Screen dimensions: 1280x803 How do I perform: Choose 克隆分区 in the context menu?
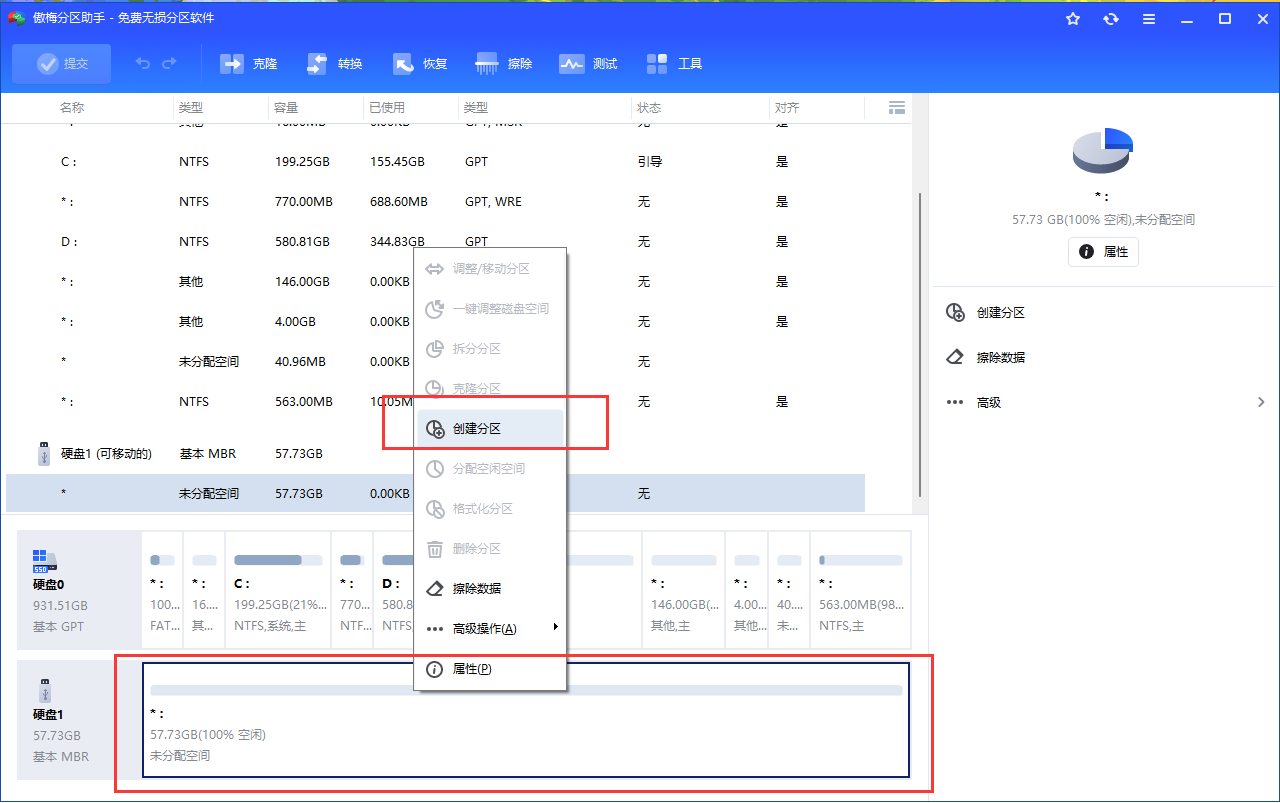click(x=490, y=389)
